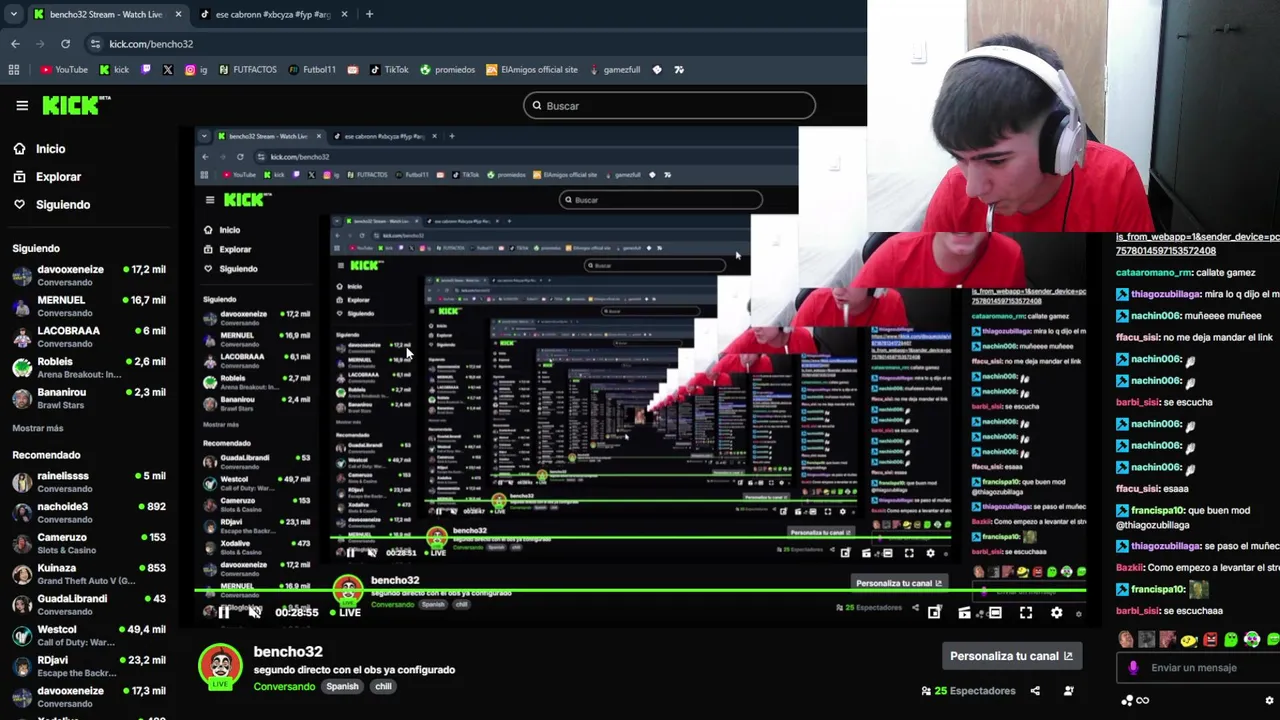The image size is (1280, 720).
Task: Toggle theater mode in the video player
Action: point(995,613)
